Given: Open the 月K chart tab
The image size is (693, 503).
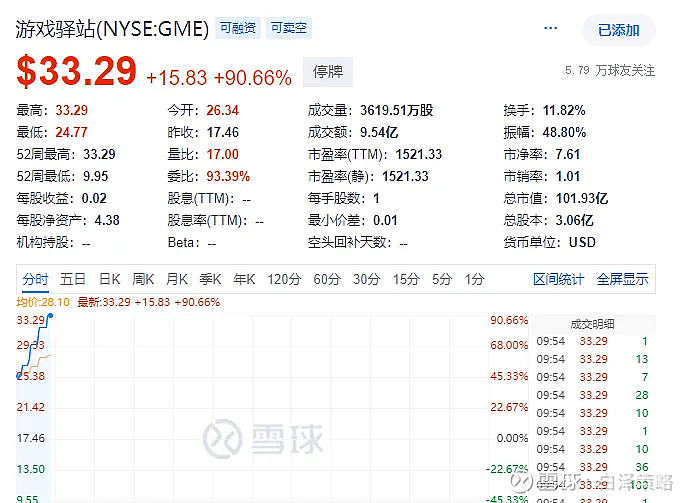Looking at the screenshot, I should tap(177, 279).
